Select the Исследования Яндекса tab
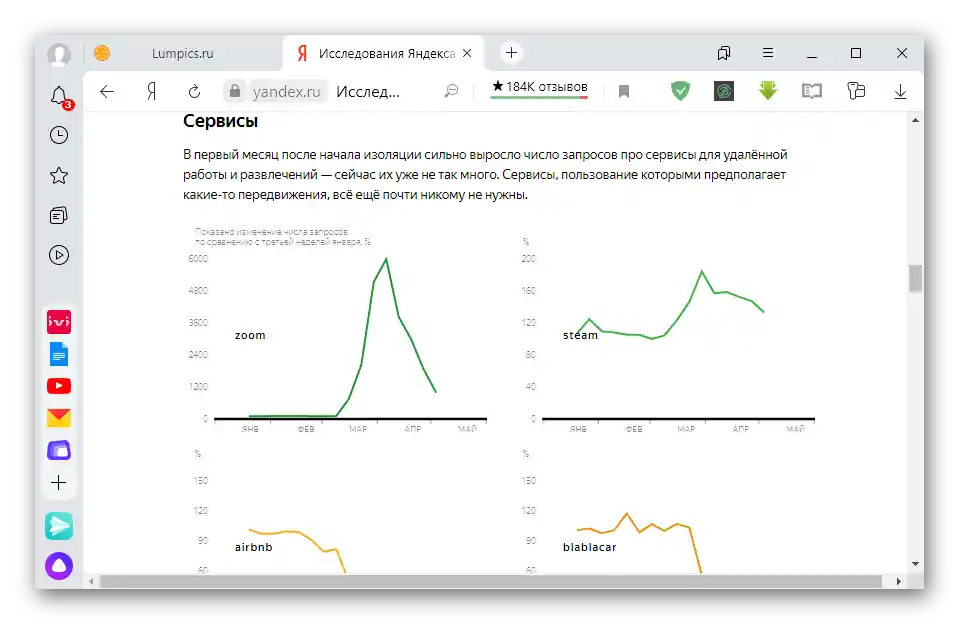This screenshot has width=959, height=632. point(385,53)
